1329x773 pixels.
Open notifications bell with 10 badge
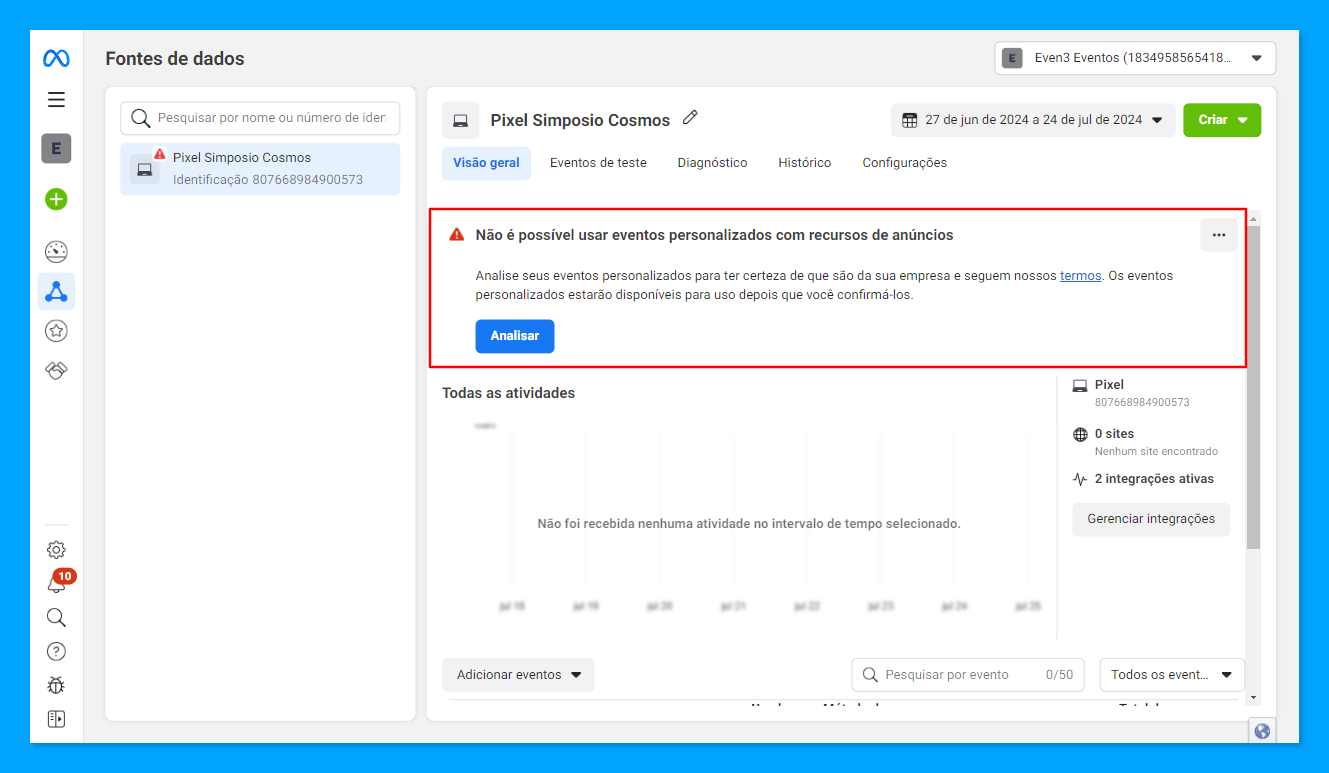pyautogui.click(x=58, y=583)
